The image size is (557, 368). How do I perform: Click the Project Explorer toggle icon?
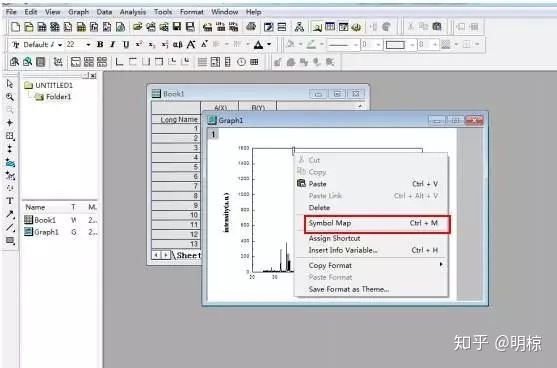tap(317, 27)
